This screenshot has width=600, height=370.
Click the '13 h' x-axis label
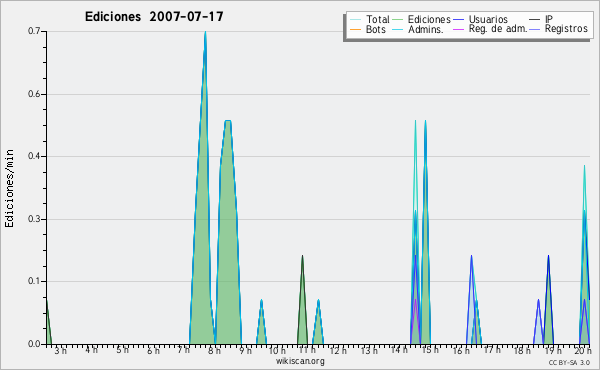(369, 351)
